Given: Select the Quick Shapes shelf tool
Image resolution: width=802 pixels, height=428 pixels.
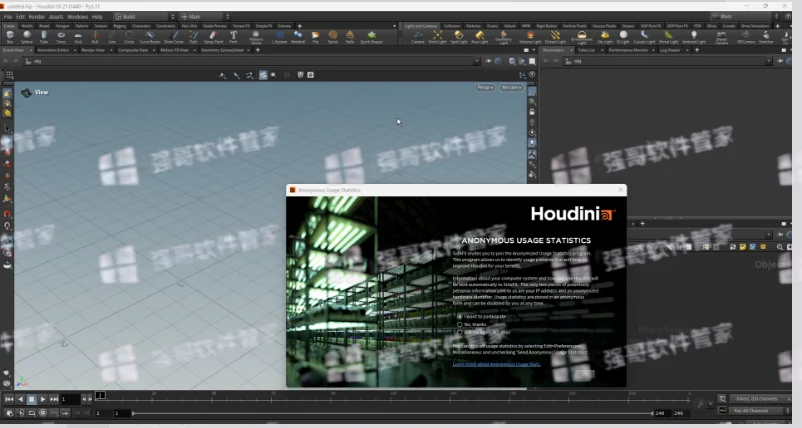Looking at the screenshot, I should (x=371, y=36).
